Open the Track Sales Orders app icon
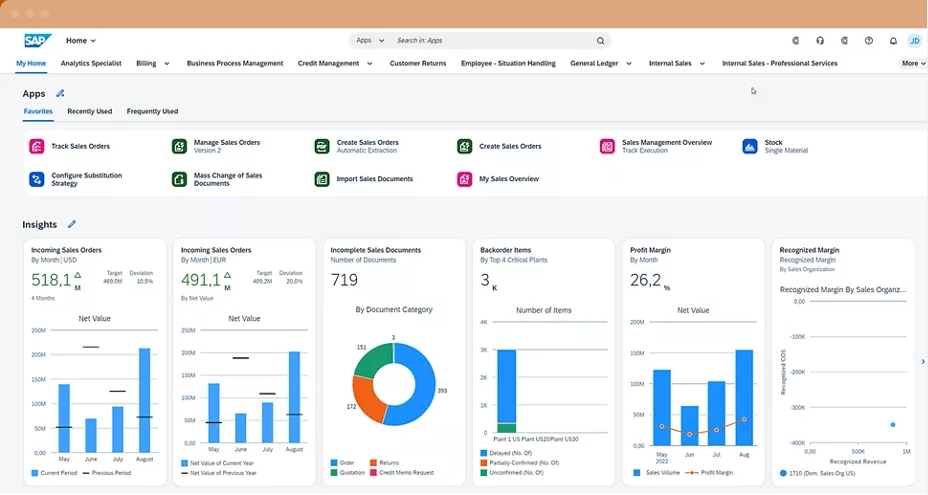This screenshot has width=928, height=495. pyautogui.click(x=36, y=147)
